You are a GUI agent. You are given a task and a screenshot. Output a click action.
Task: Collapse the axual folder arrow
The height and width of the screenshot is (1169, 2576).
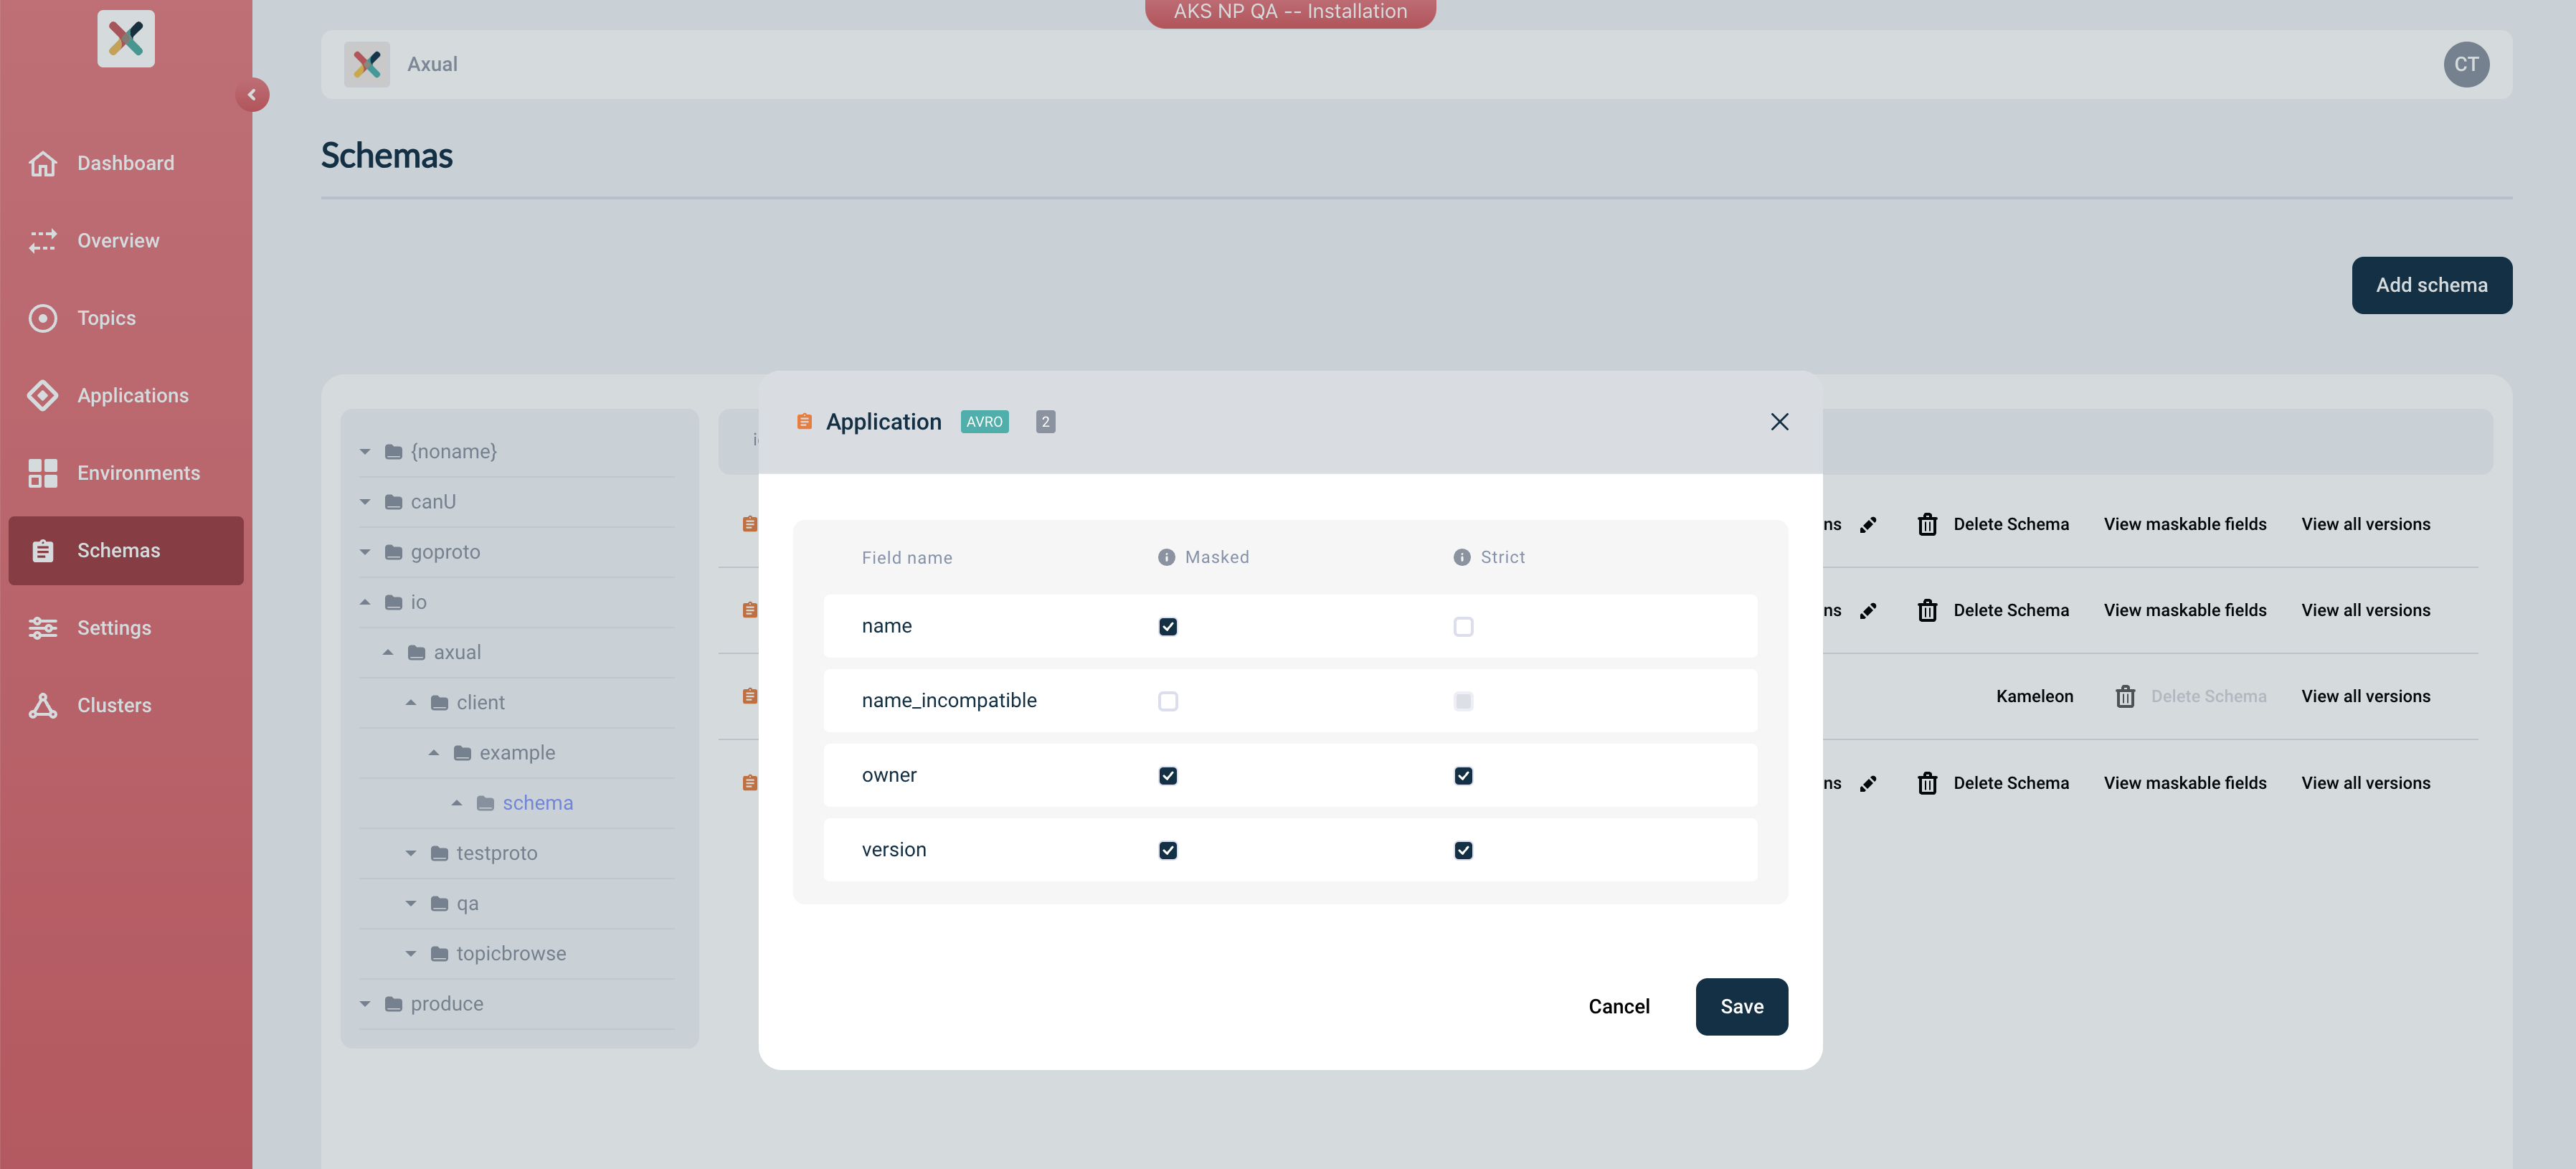(388, 652)
